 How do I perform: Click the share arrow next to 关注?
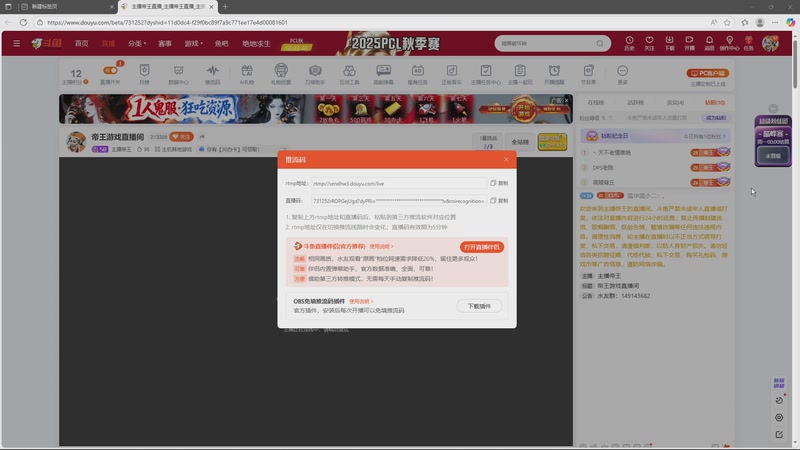click(202, 137)
